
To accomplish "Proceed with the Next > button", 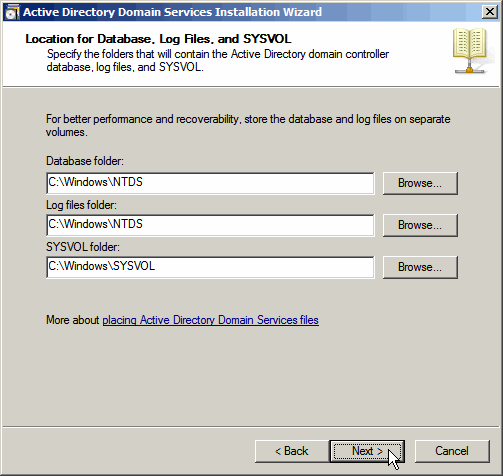I will (x=367, y=451).
